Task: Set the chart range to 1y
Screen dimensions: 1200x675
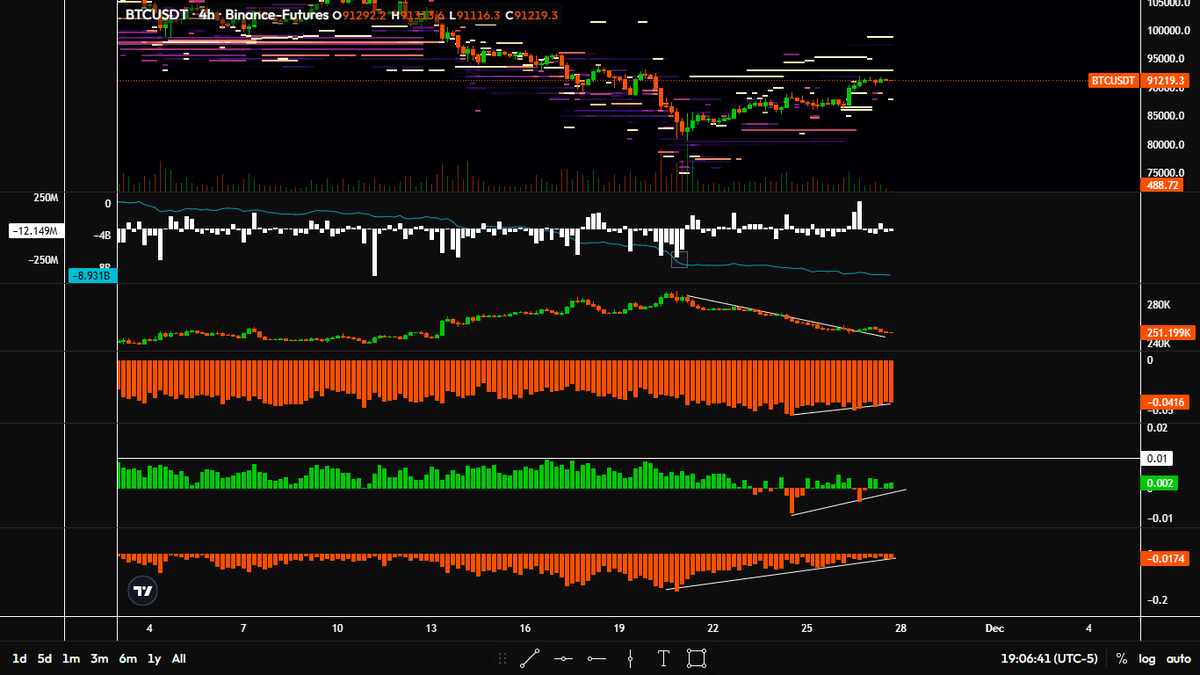Action: click(x=154, y=659)
